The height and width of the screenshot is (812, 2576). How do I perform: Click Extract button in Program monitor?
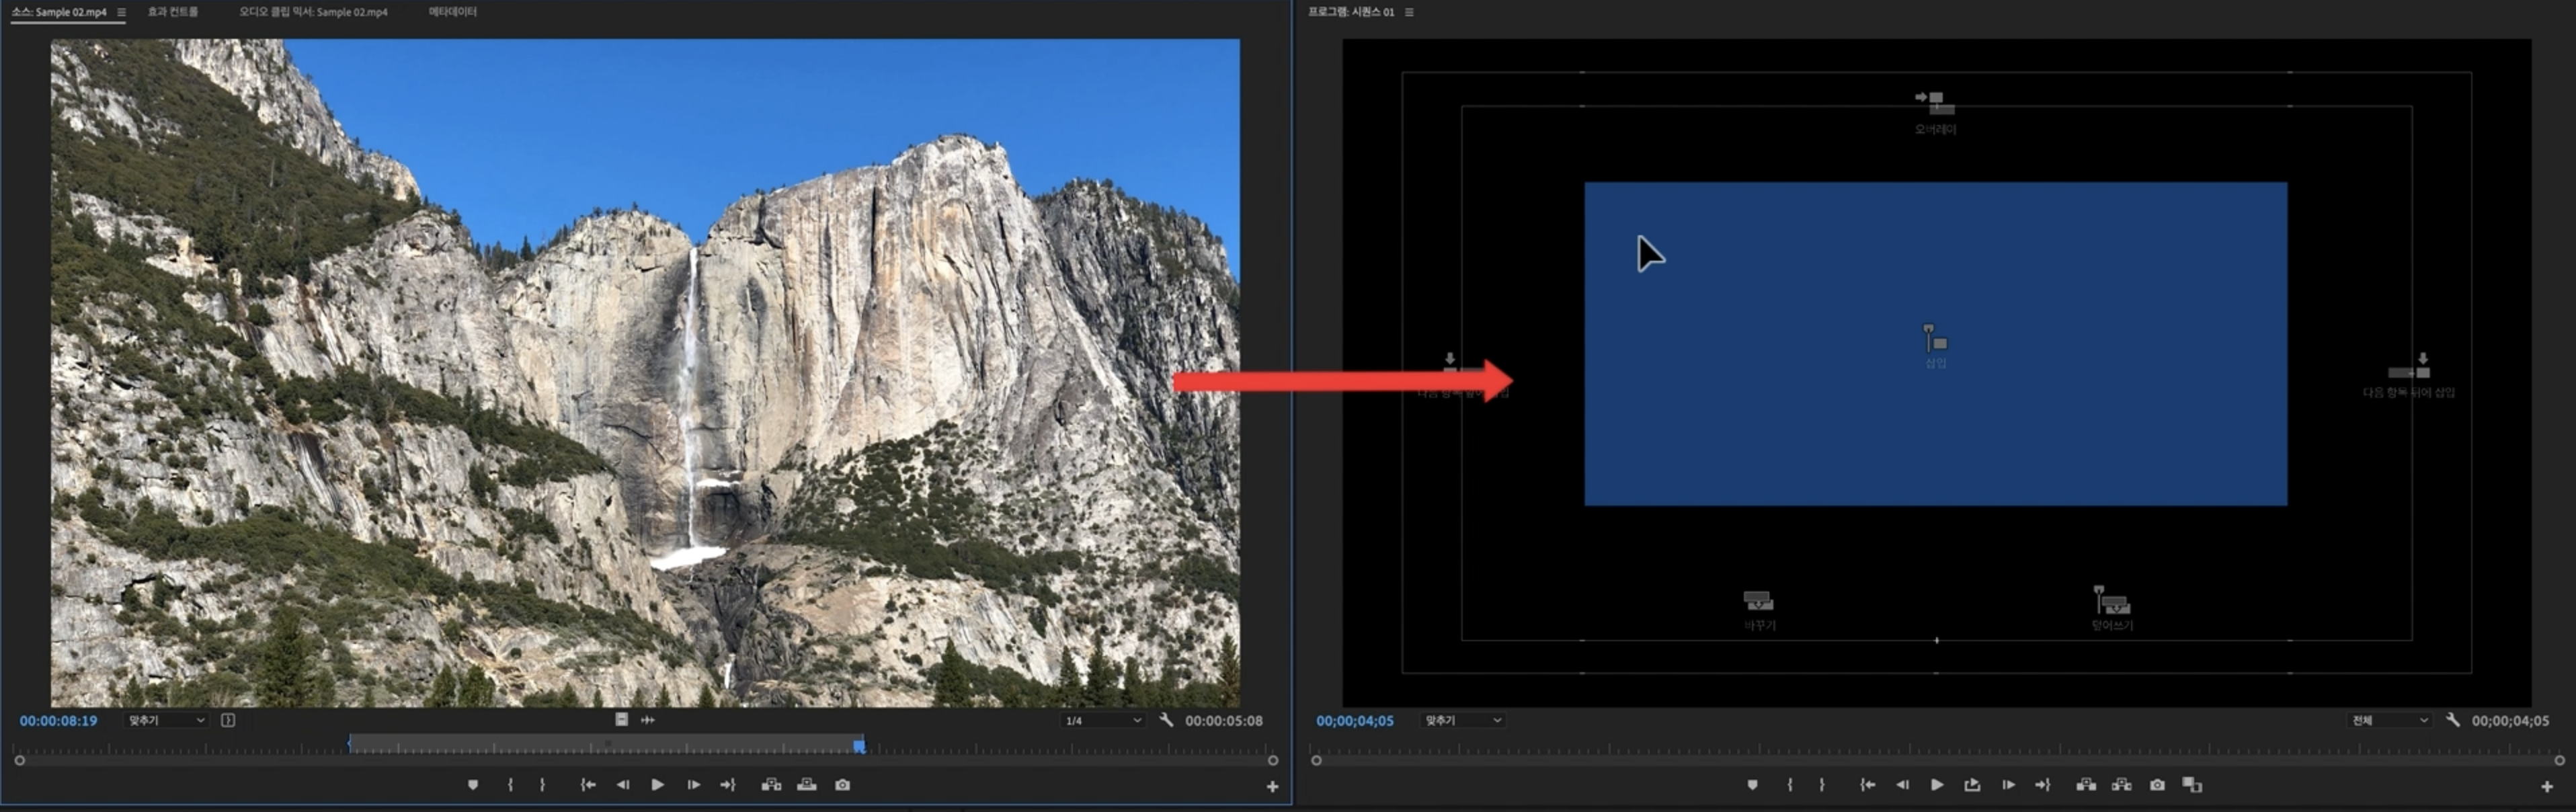(x=2122, y=785)
